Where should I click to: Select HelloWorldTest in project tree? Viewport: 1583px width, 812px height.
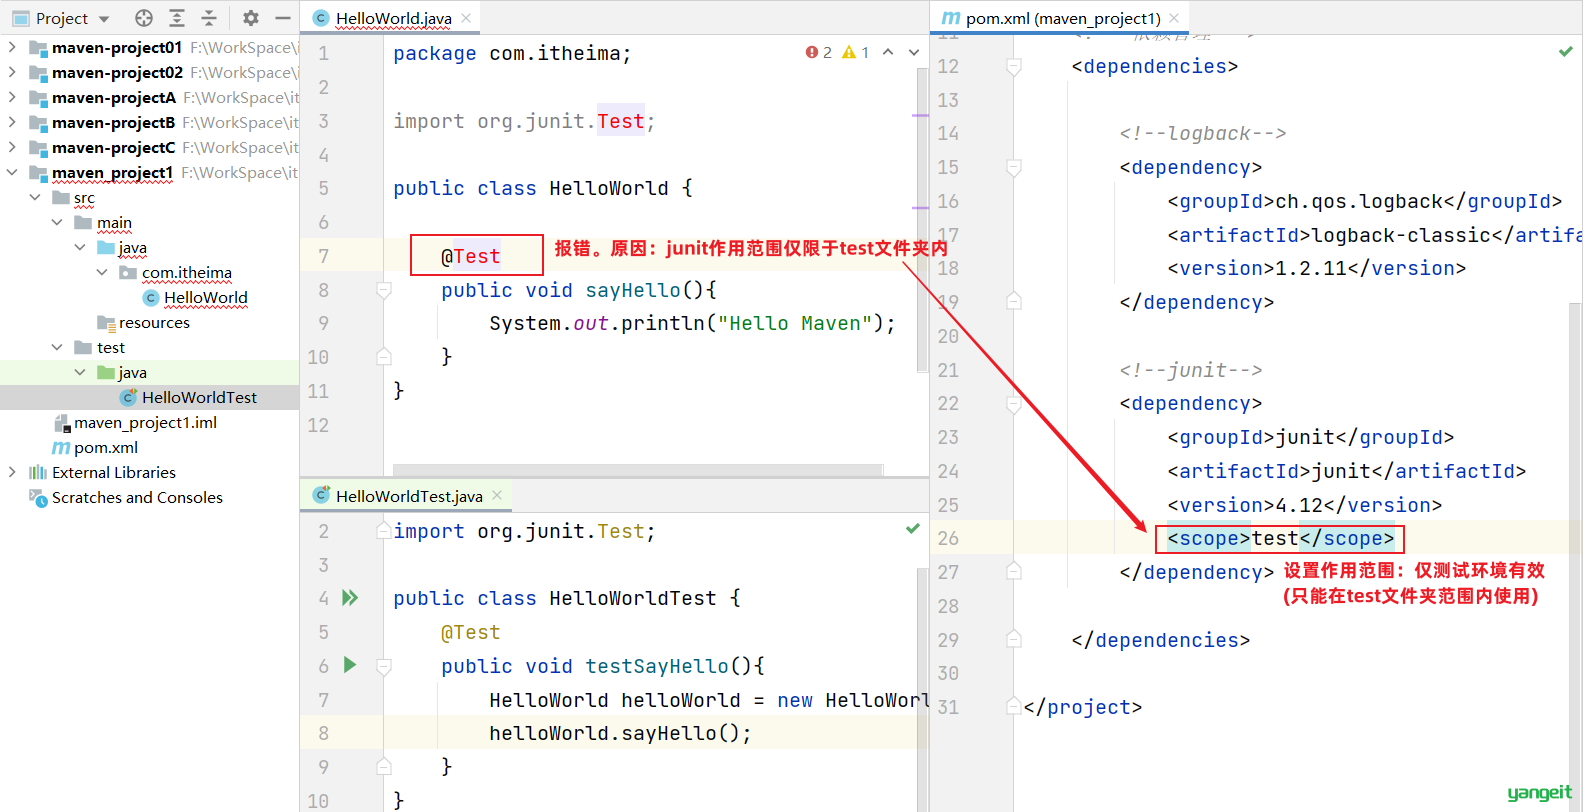pyautogui.click(x=199, y=397)
